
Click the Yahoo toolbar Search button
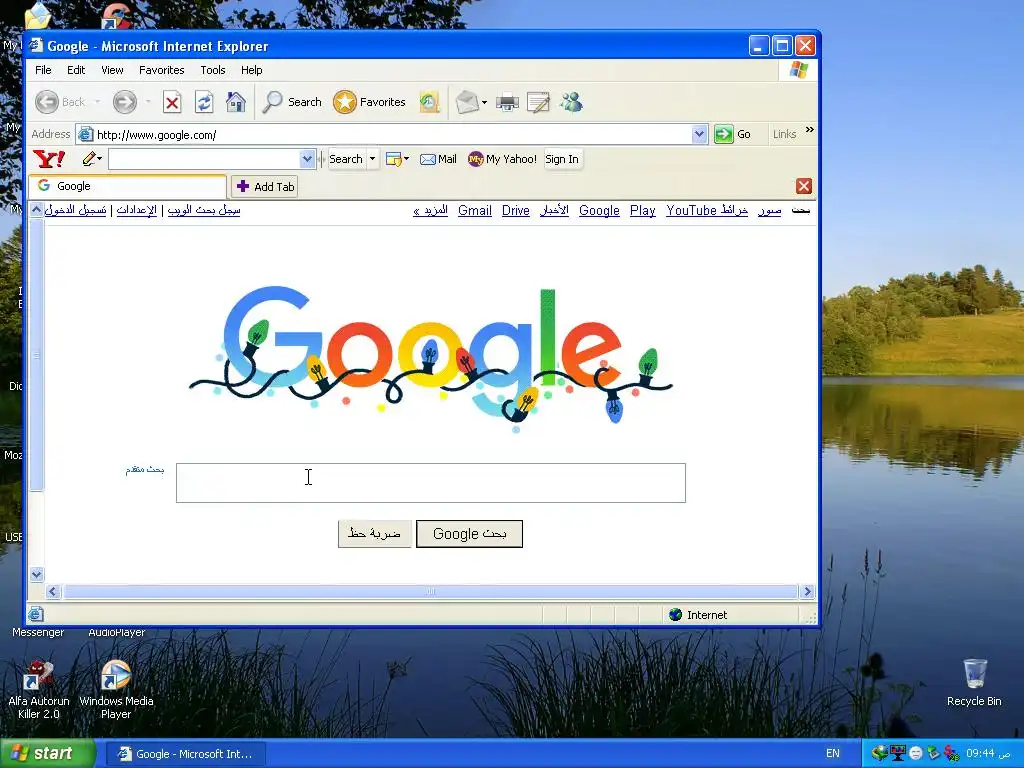pos(345,159)
